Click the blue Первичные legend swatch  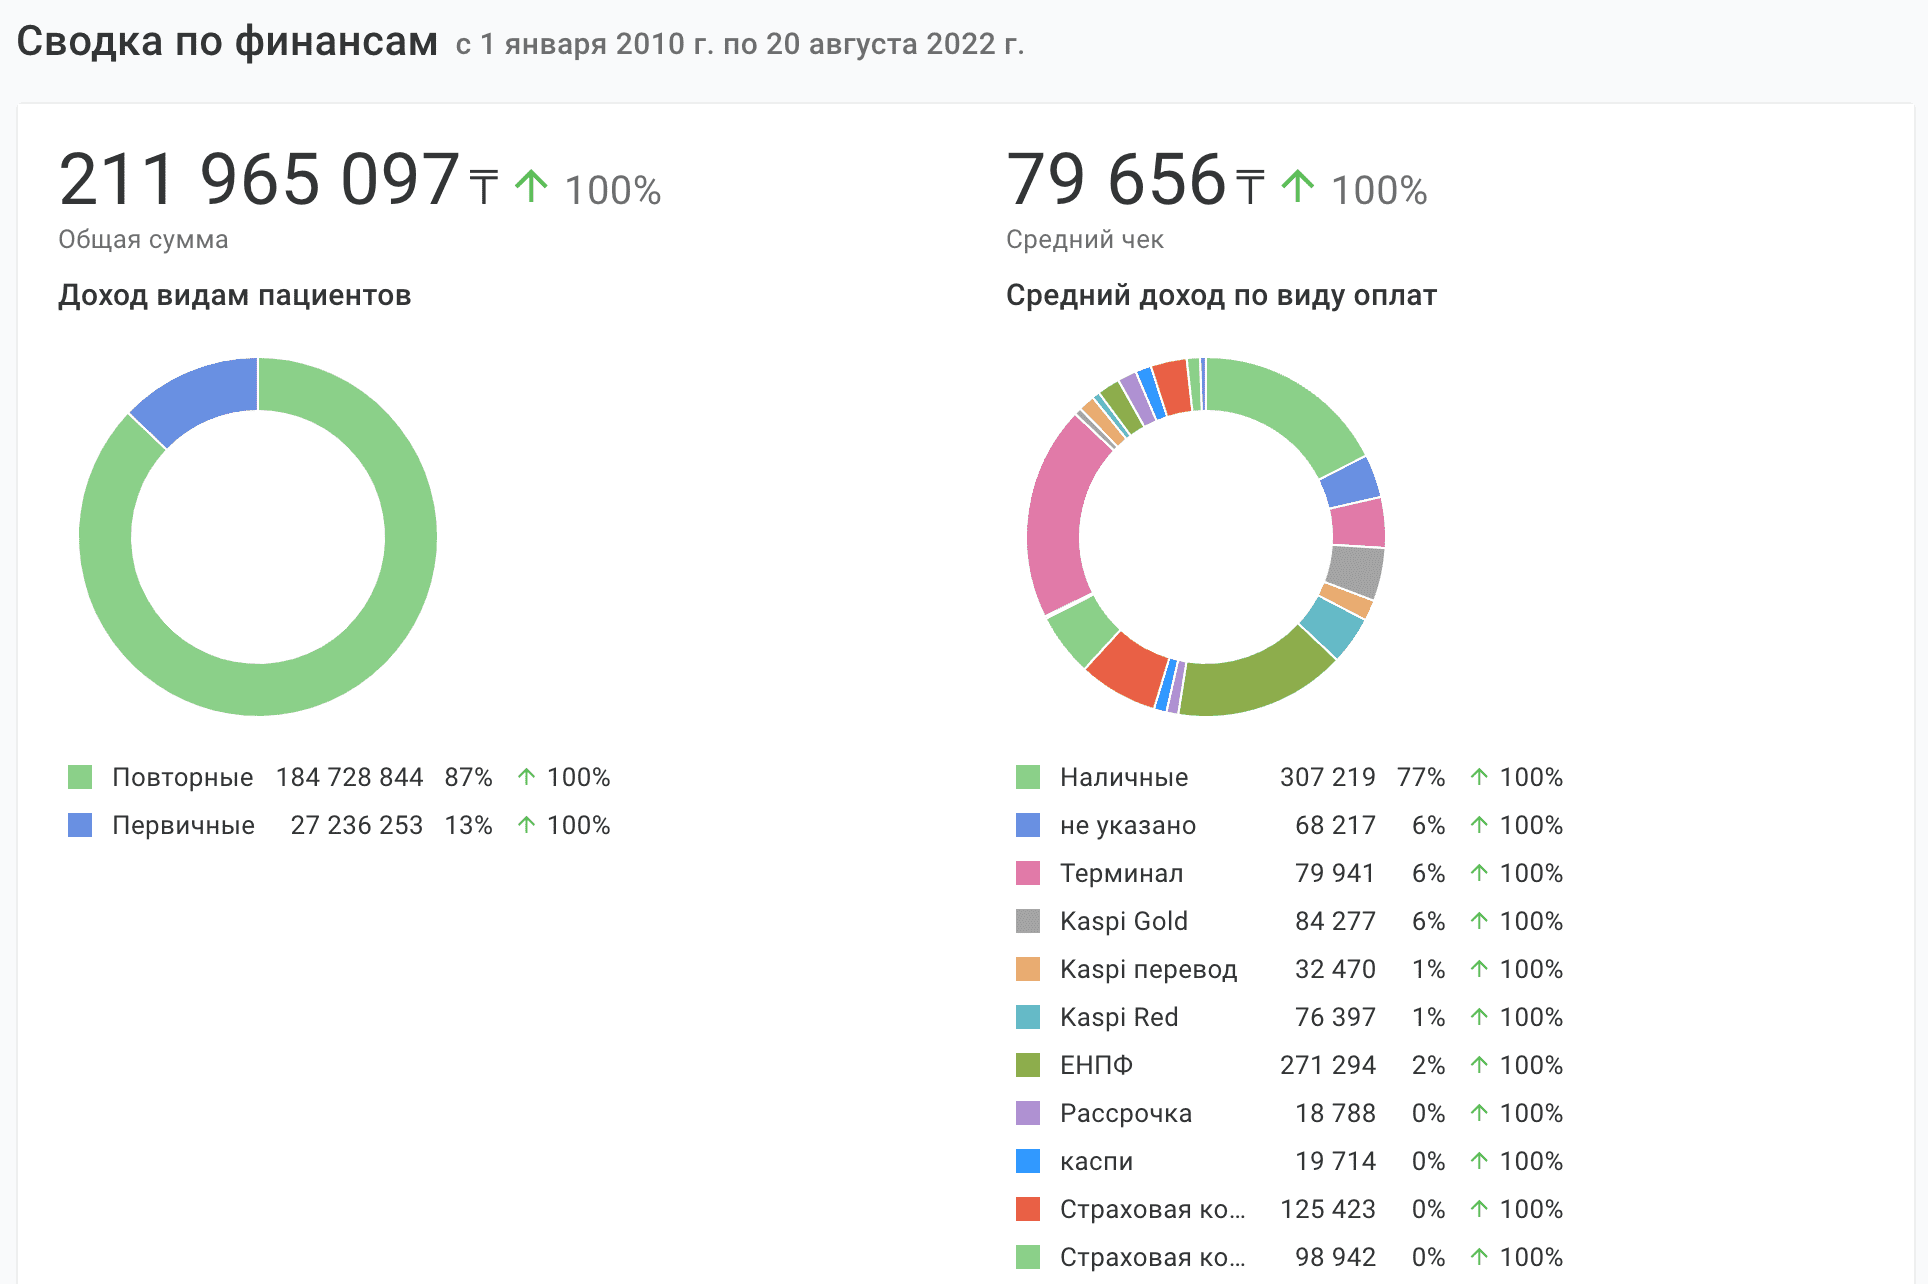tap(80, 825)
